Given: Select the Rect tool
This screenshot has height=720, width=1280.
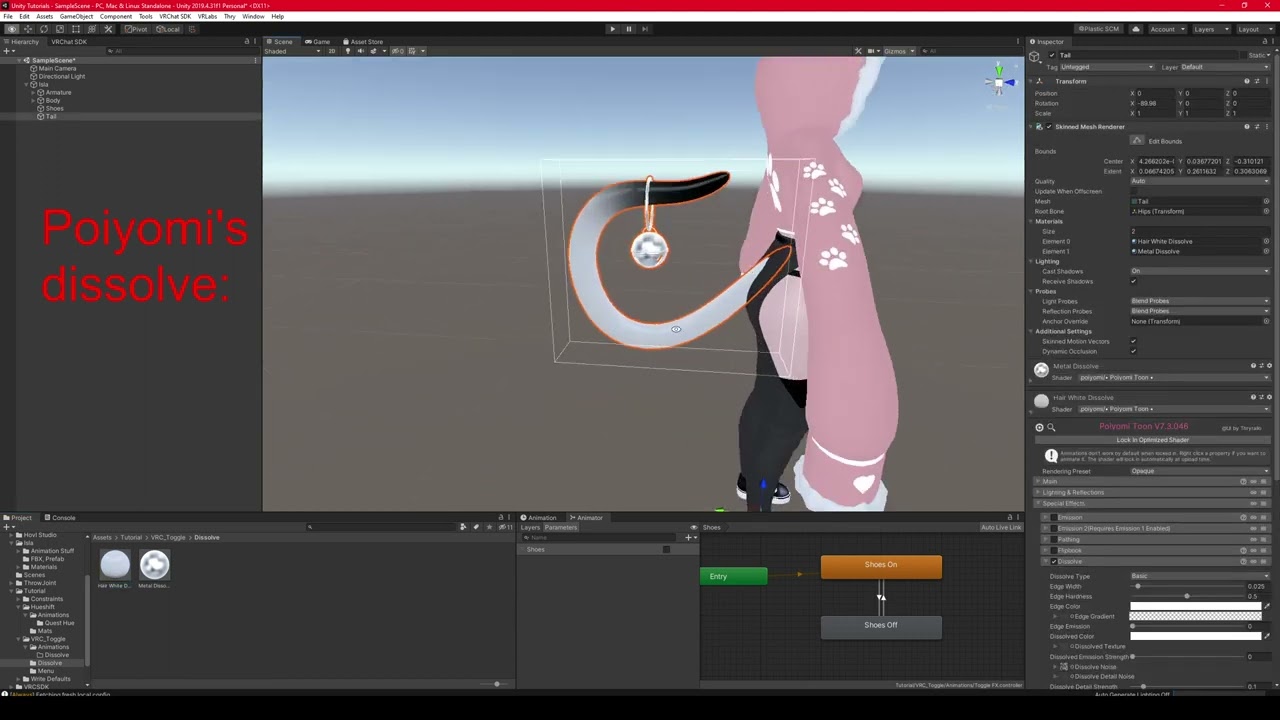Looking at the screenshot, I should coord(75,29).
